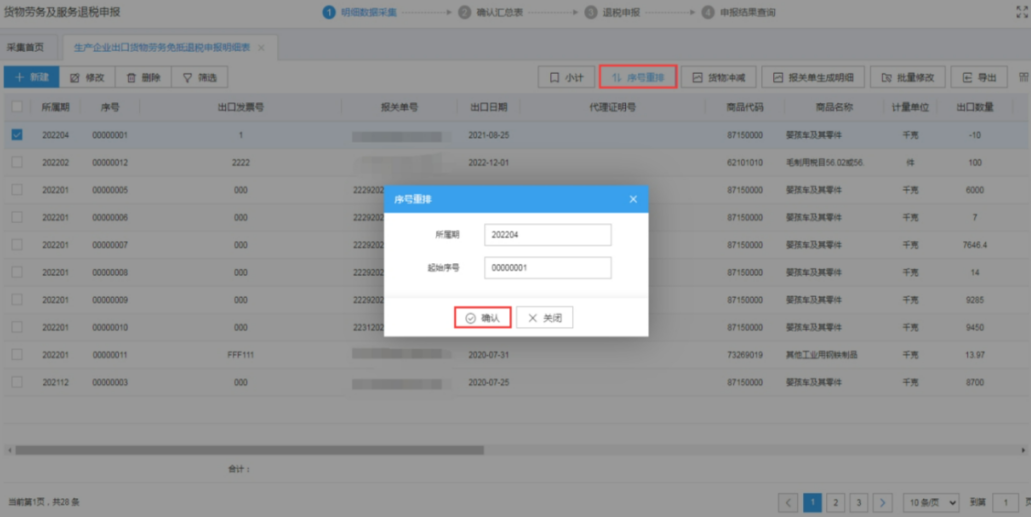
Task: Check the row 00000005 checkbox
Action: [x=17, y=189]
